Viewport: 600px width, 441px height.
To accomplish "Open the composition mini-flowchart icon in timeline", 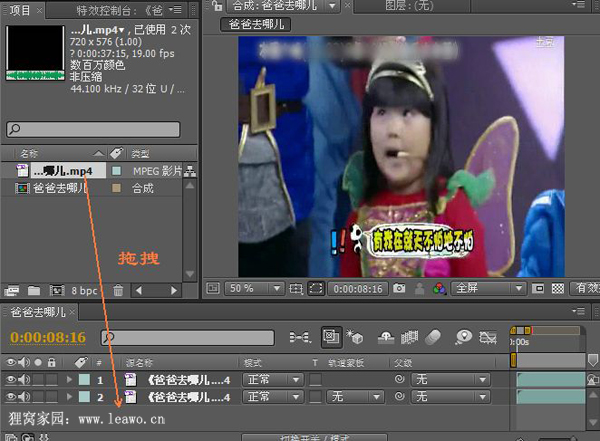I will 299,338.
